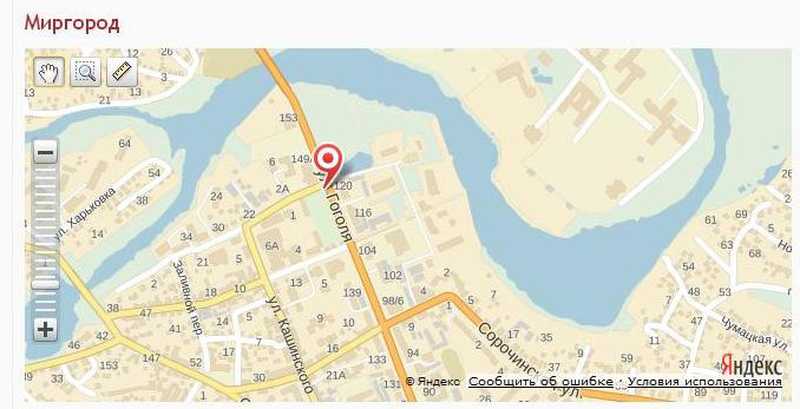Click the © Яндекс copyright text
800x409 pixels.
(x=433, y=381)
